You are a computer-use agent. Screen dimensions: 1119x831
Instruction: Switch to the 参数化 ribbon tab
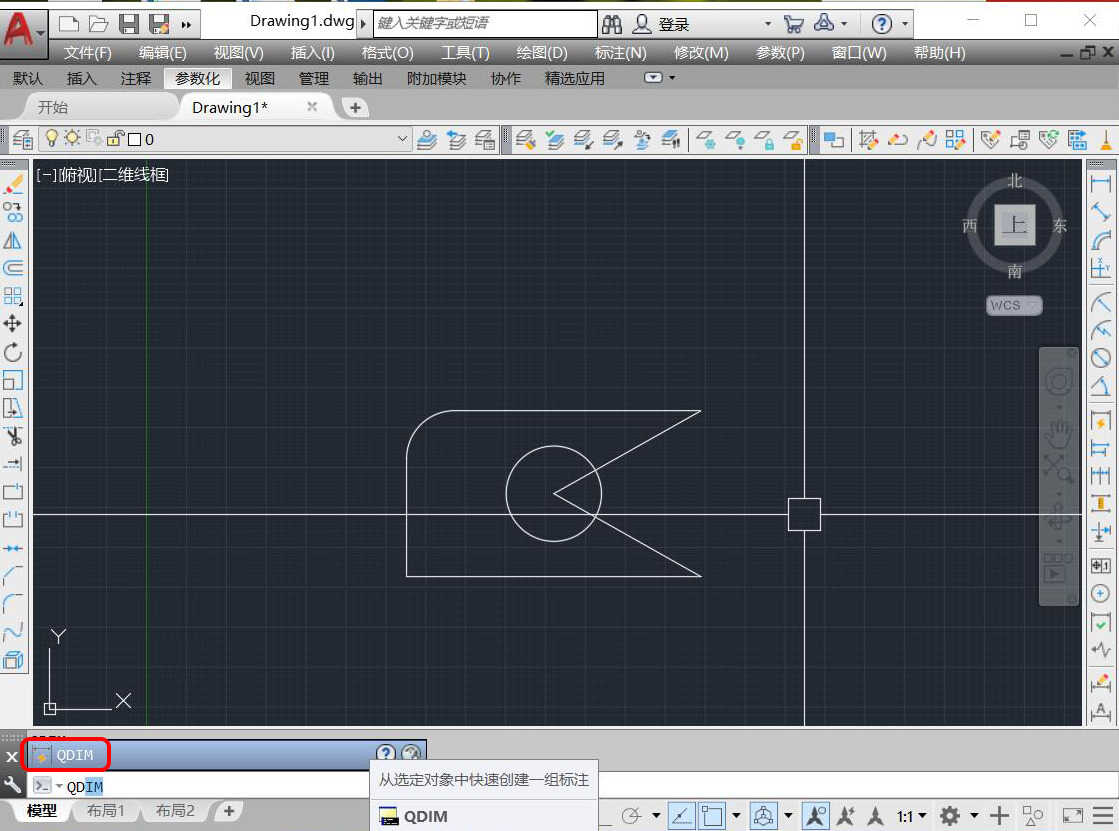(198, 79)
